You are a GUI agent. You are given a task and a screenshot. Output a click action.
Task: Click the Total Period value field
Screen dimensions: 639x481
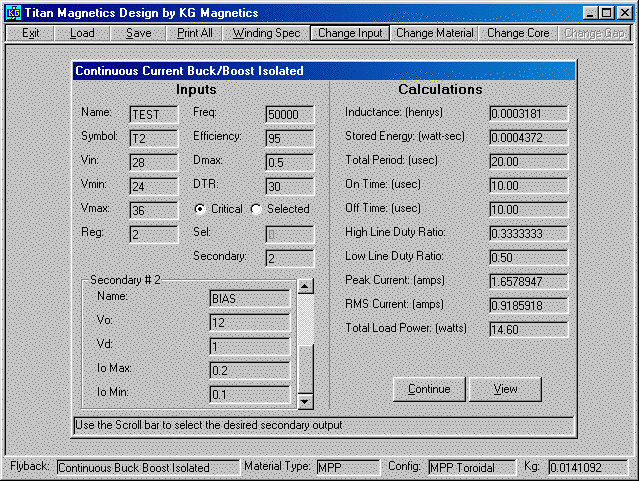point(529,162)
